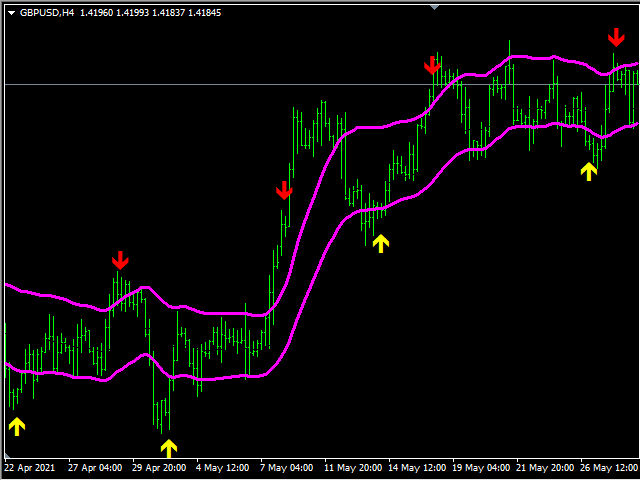Click the 21 May 20:00 time label

click(546, 467)
